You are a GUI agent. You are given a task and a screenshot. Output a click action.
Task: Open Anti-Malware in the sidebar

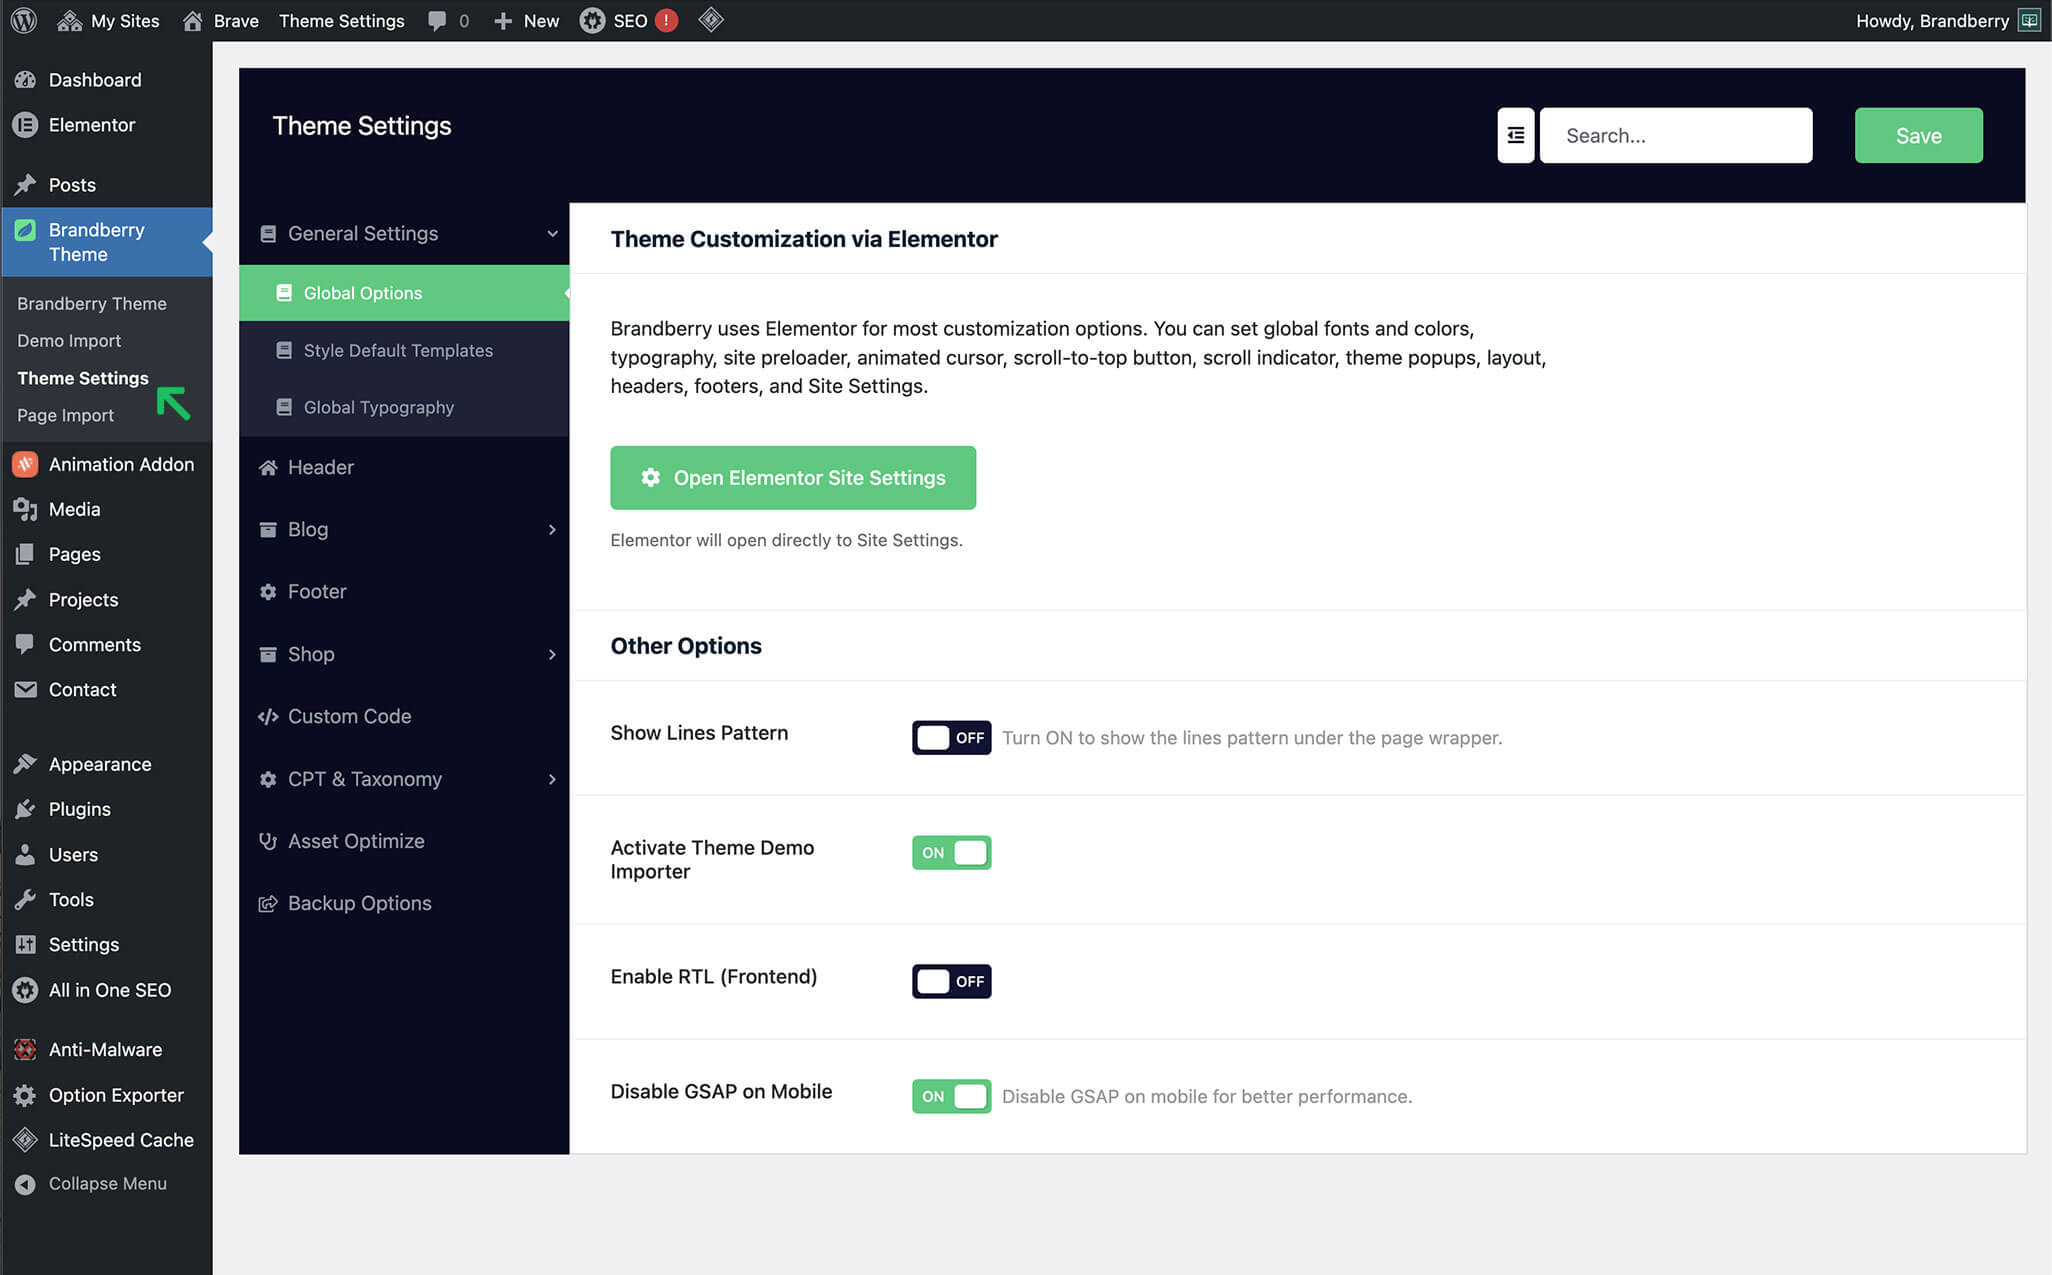coord(104,1049)
